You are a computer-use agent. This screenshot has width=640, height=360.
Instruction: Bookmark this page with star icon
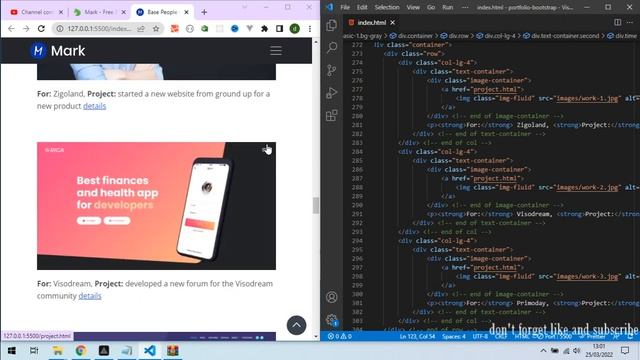tap(156, 29)
